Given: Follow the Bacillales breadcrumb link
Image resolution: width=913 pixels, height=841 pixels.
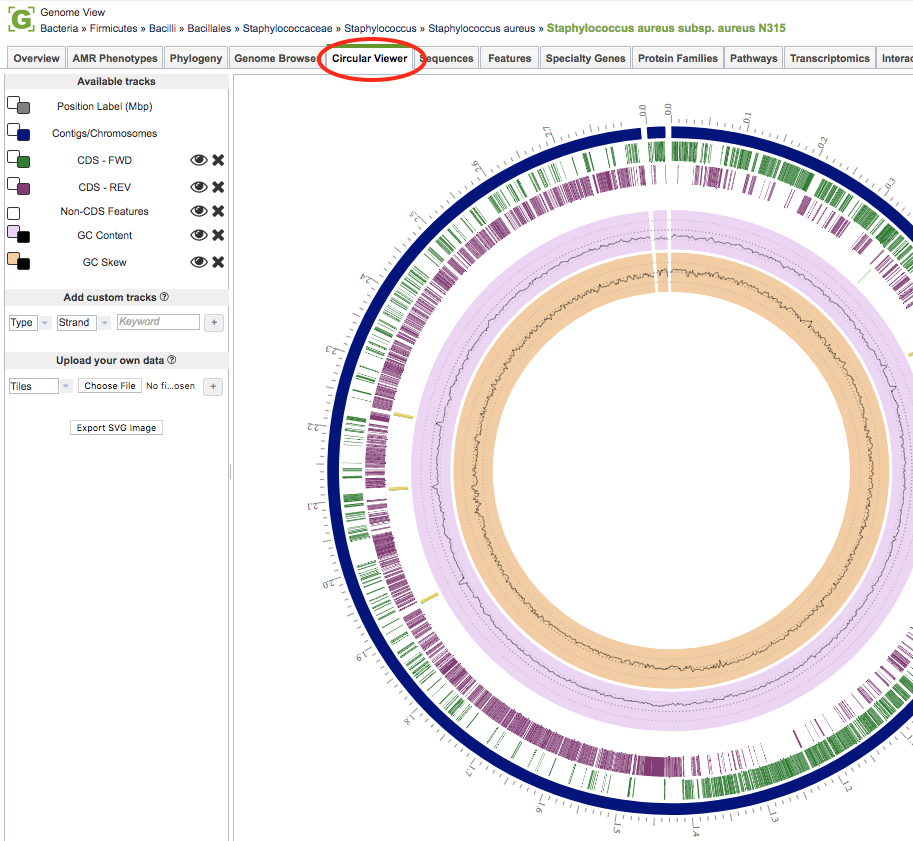Looking at the screenshot, I should (x=209, y=29).
